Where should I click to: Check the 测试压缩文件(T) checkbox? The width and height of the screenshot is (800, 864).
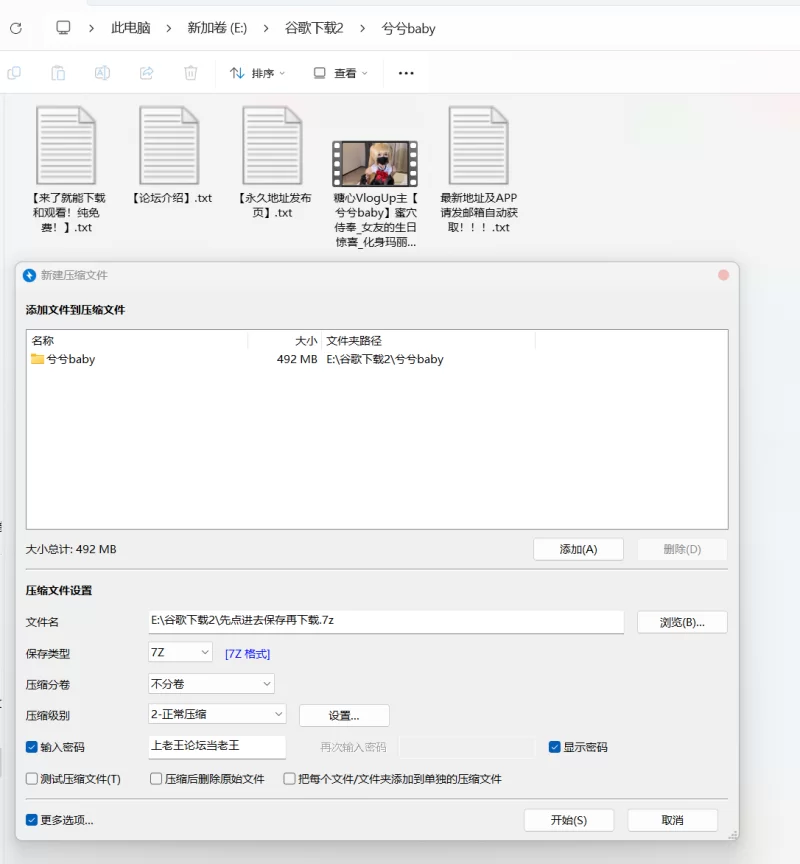[x=32, y=779]
